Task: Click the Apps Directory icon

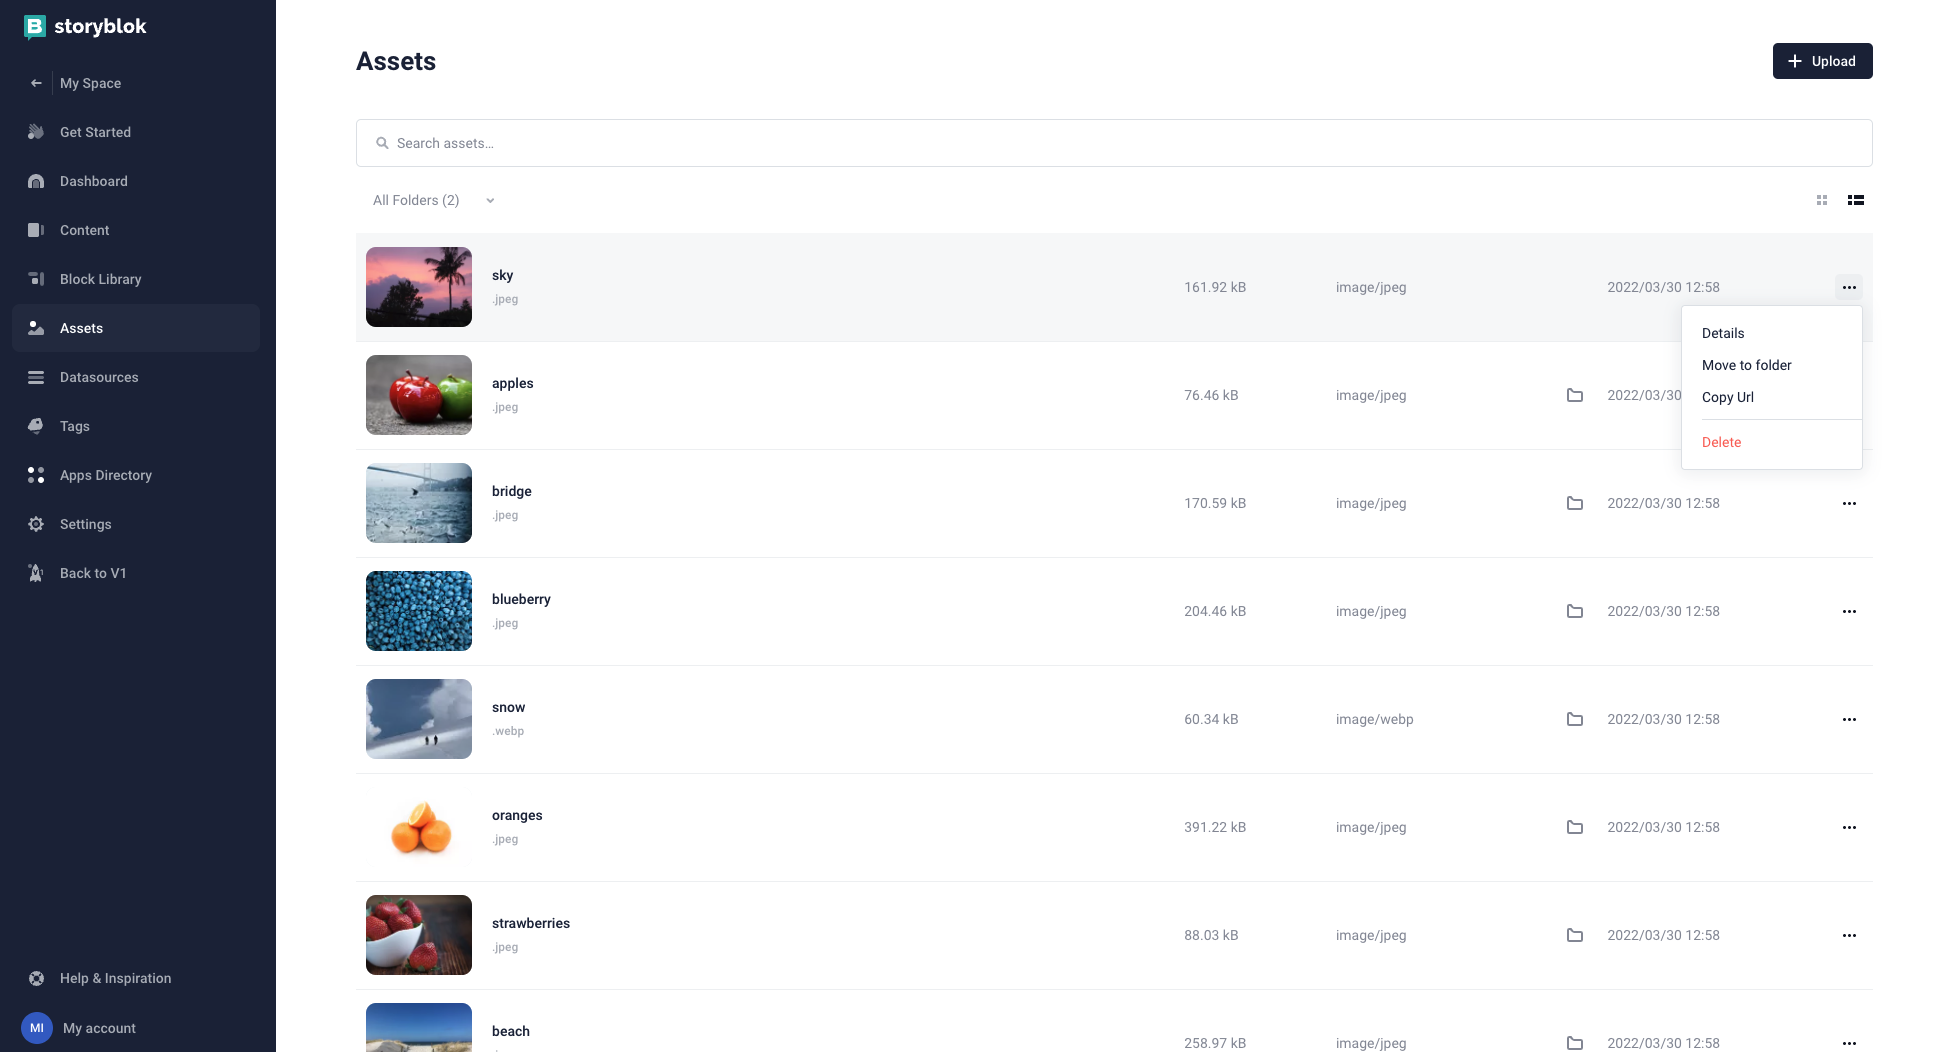Action: tap(36, 475)
